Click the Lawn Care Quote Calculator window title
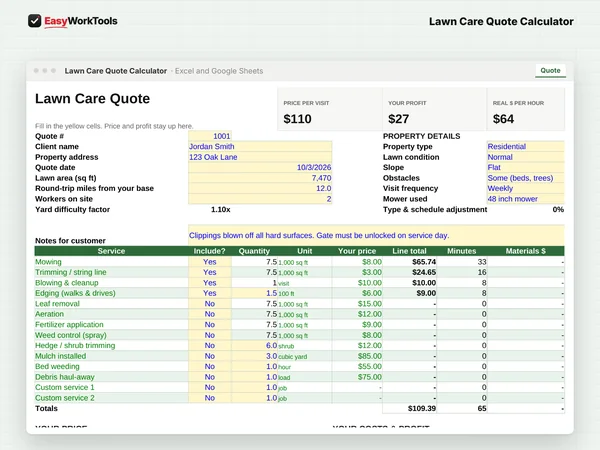 [x=116, y=71]
